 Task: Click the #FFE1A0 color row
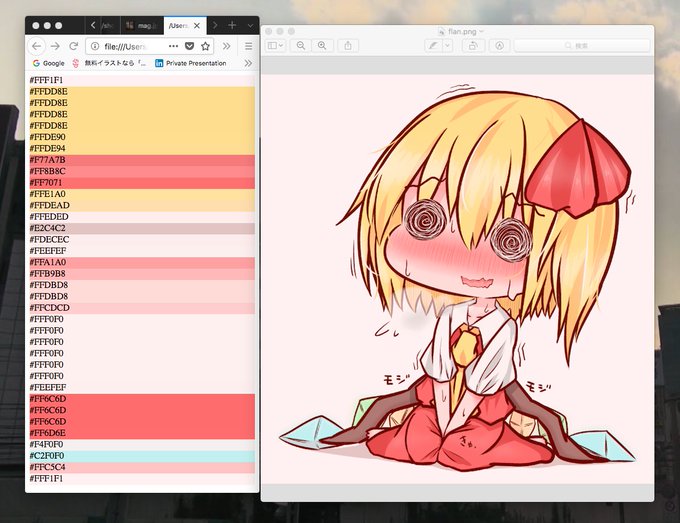coord(142,194)
